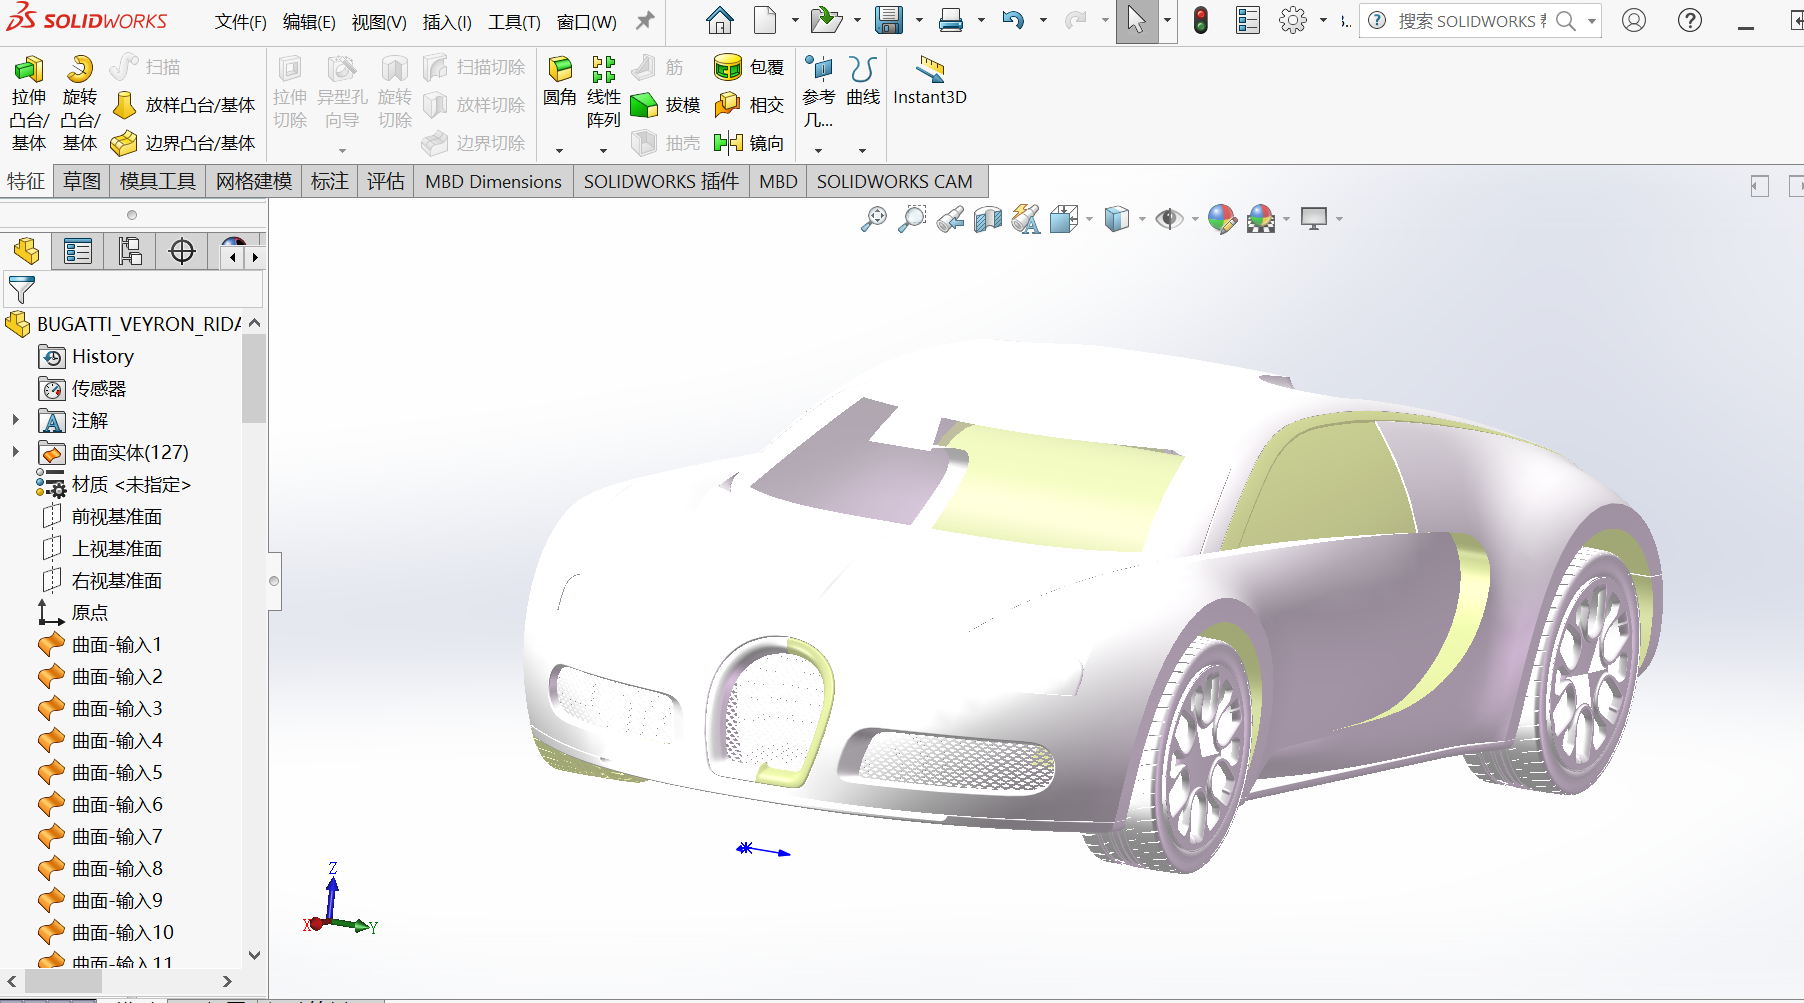Image resolution: width=1804 pixels, height=1003 pixels.
Task: Select the Wrap (包覆) tool
Action: click(749, 67)
